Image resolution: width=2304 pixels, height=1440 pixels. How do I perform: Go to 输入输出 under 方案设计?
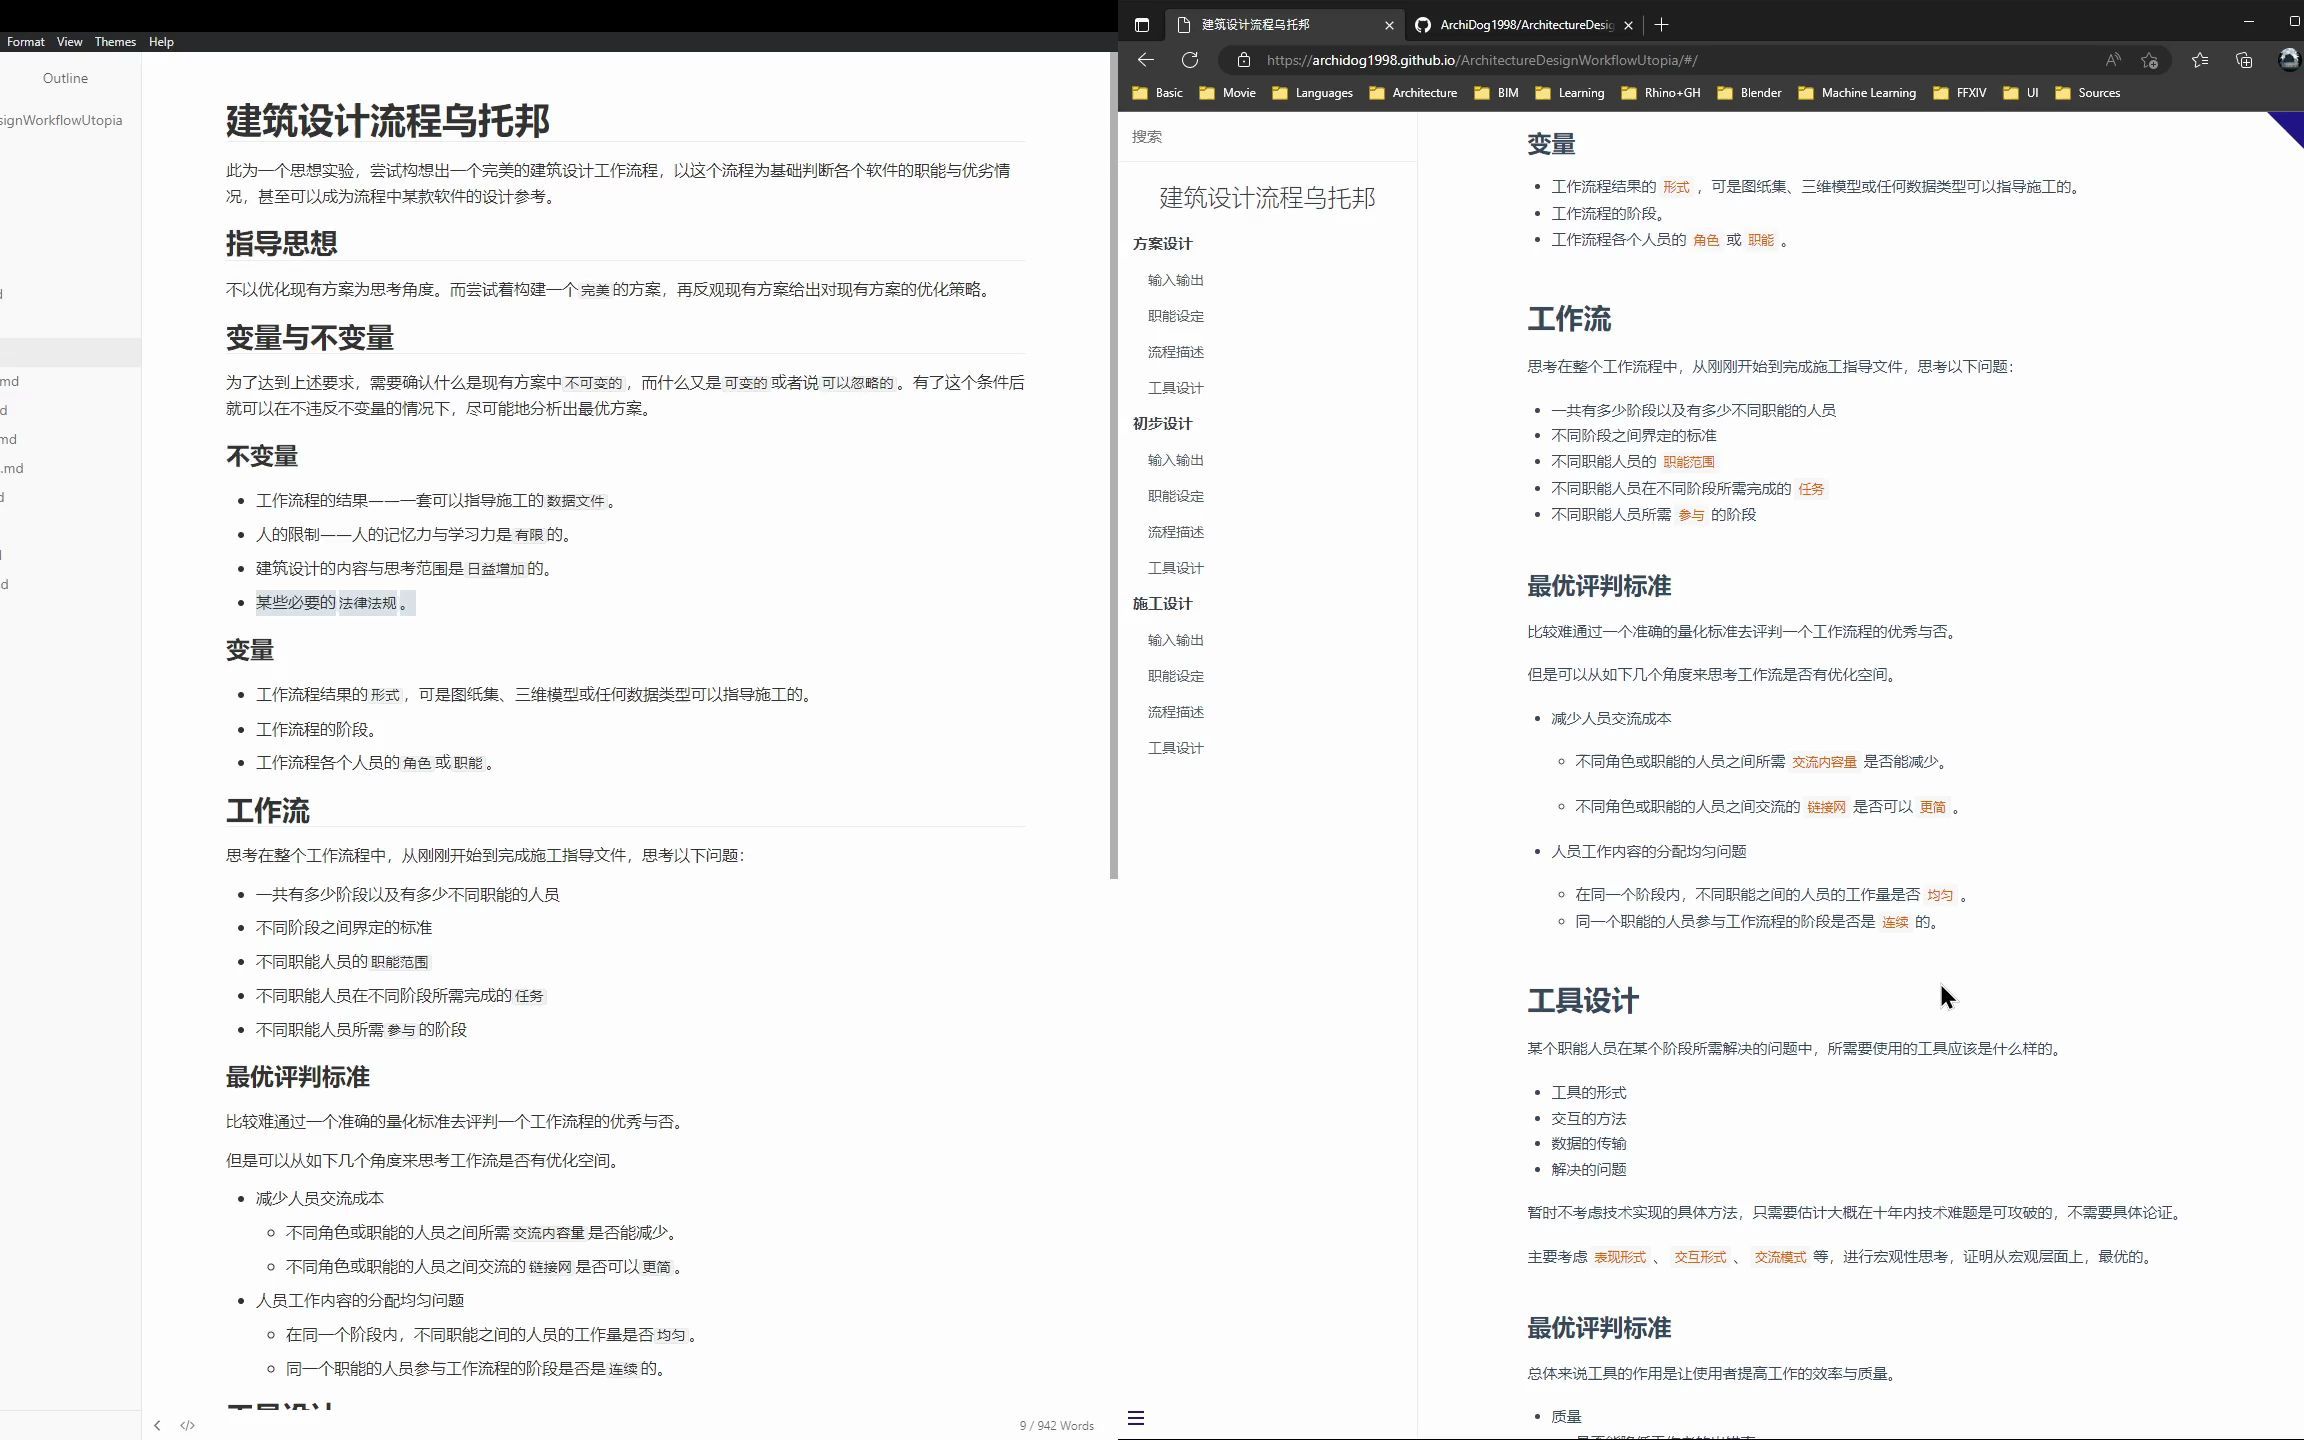click(x=1176, y=280)
